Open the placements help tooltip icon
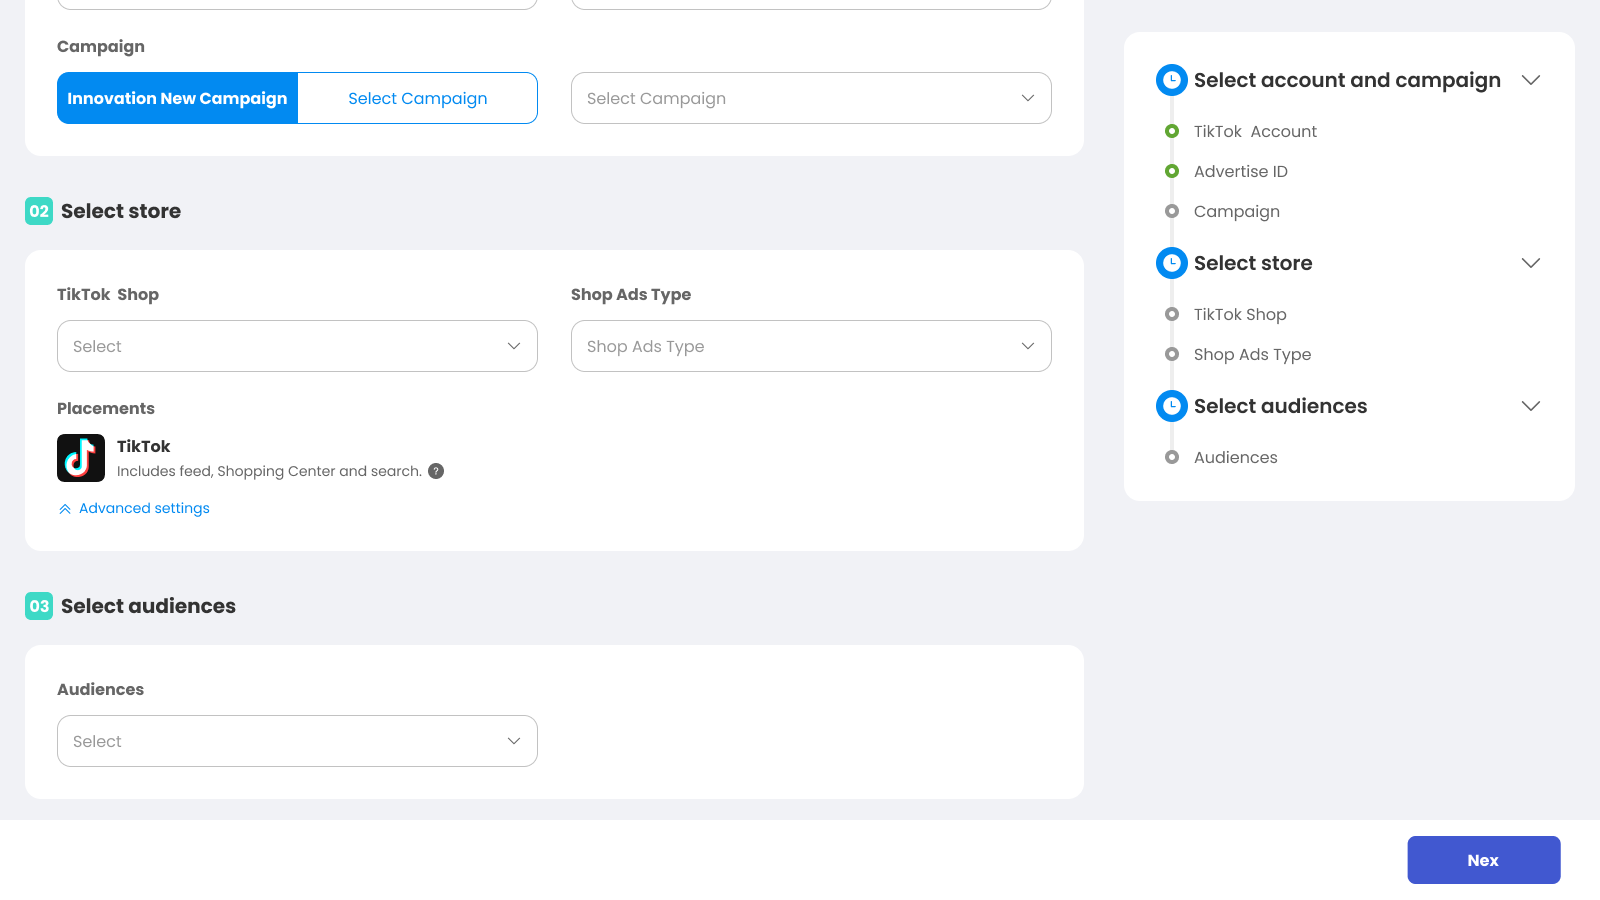 435,471
